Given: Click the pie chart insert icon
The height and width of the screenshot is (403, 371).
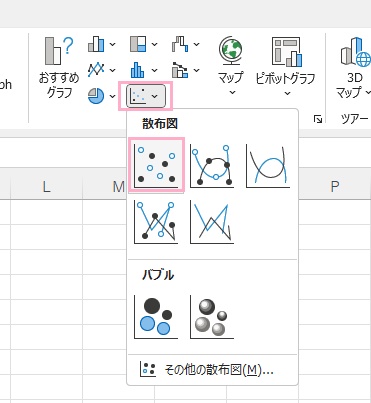Looking at the screenshot, I should (96, 96).
